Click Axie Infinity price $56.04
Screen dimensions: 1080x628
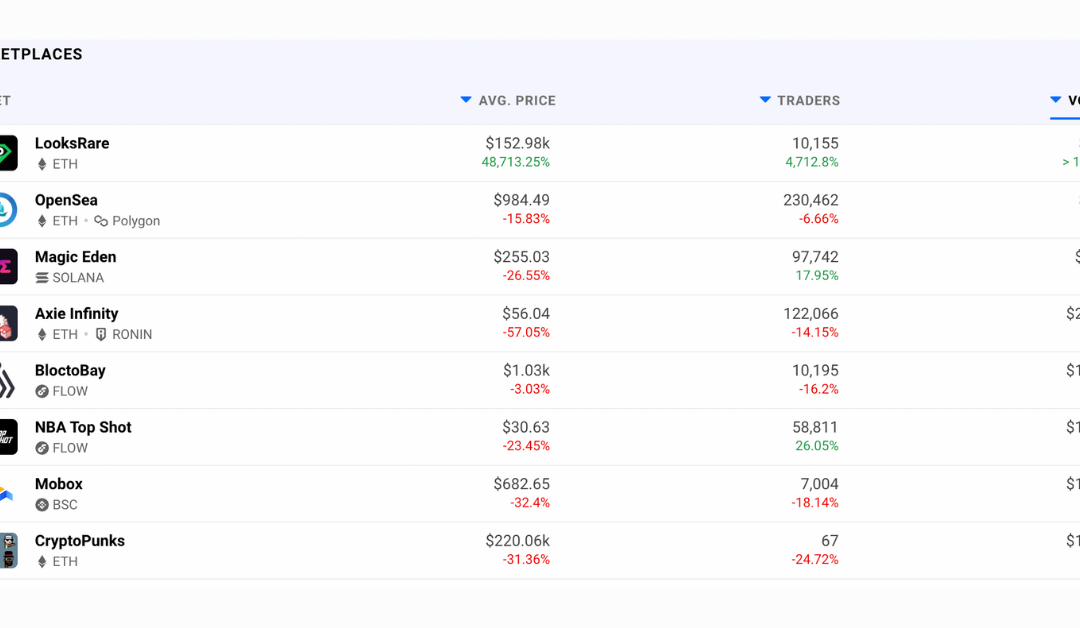pos(526,314)
